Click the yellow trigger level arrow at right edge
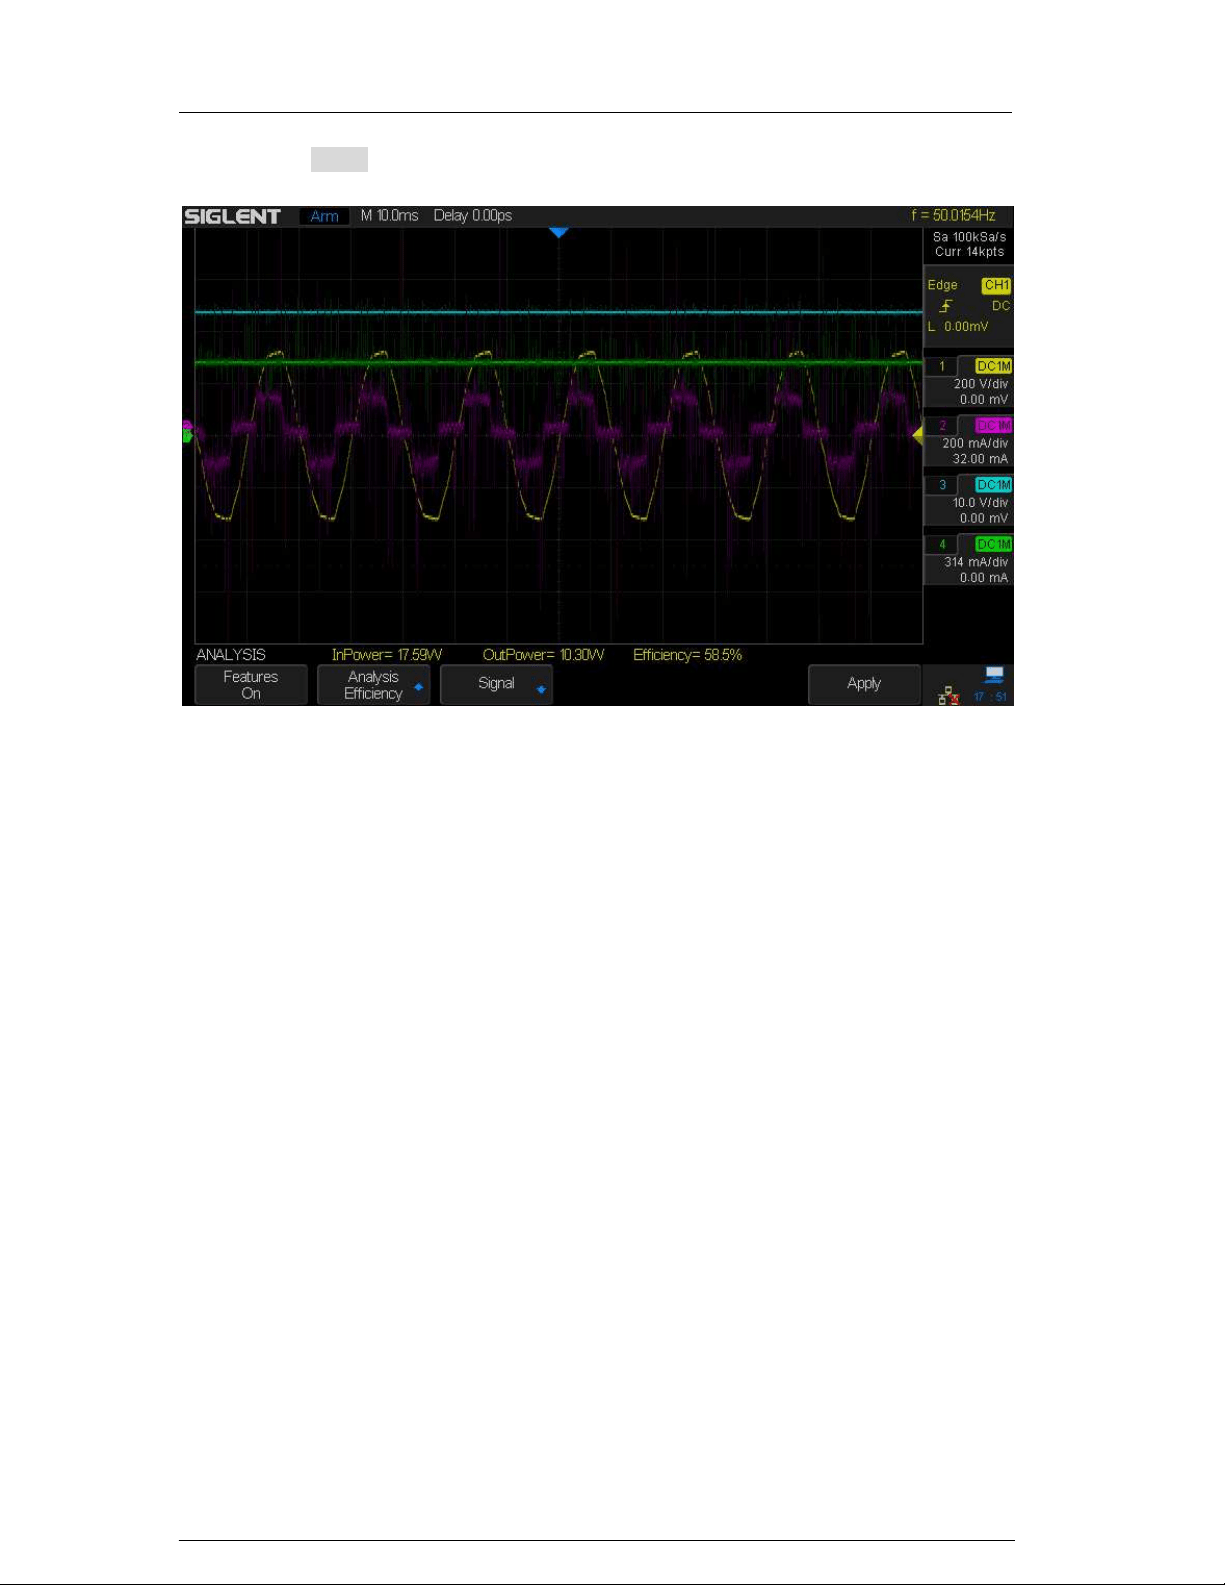Image resolution: width=1225 pixels, height=1585 pixels. click(x=917, y=434)
